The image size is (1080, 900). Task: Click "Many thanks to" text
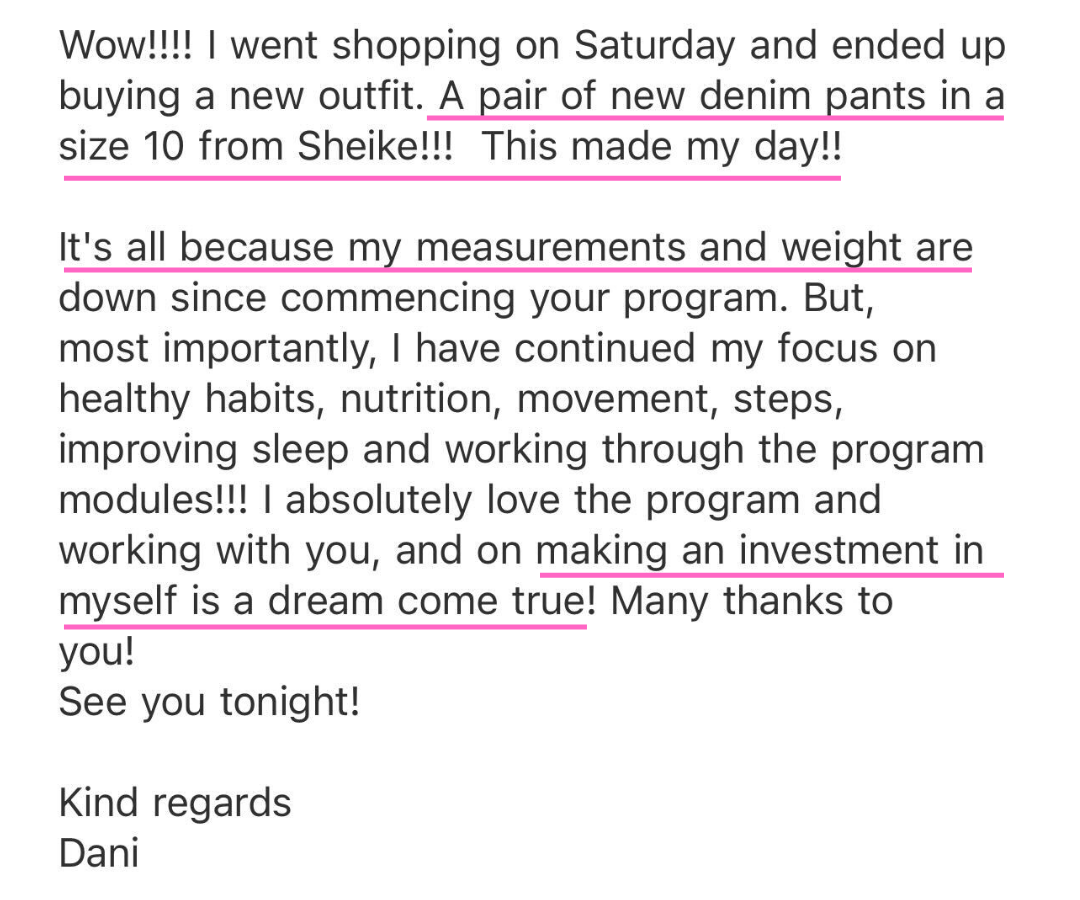coord(751,600)
